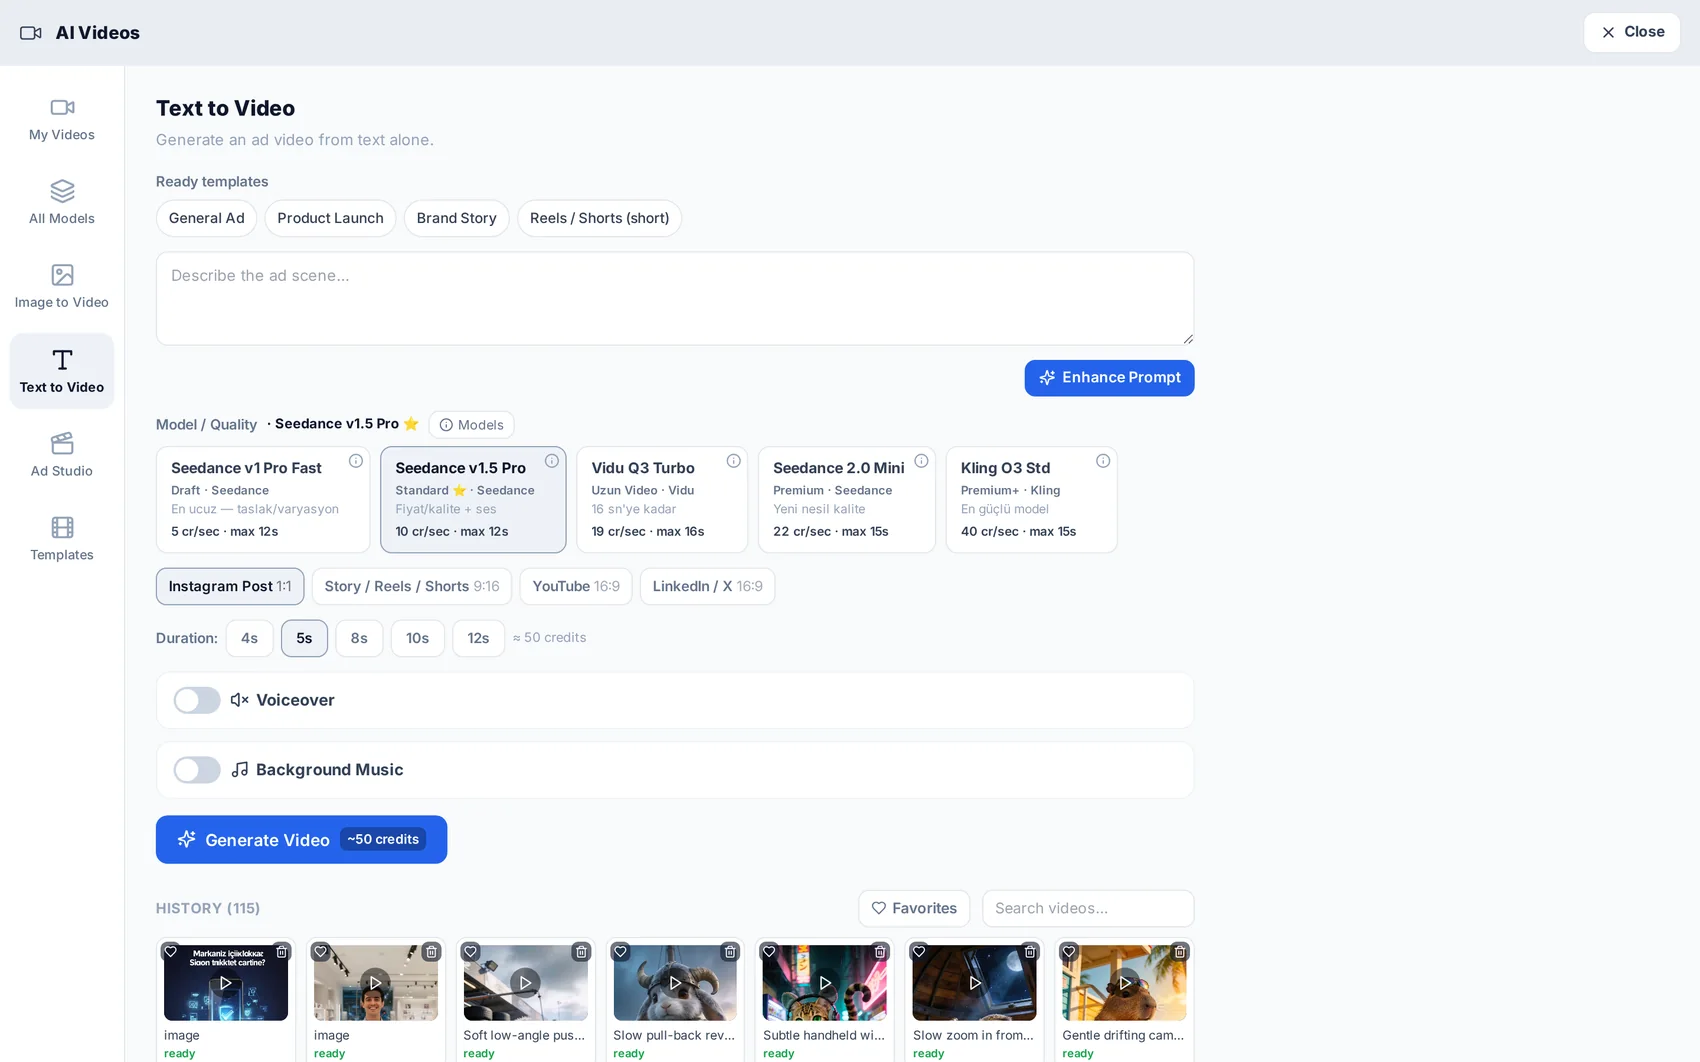Delete the 'Subtle handheld wi...' video

point(881,952)
